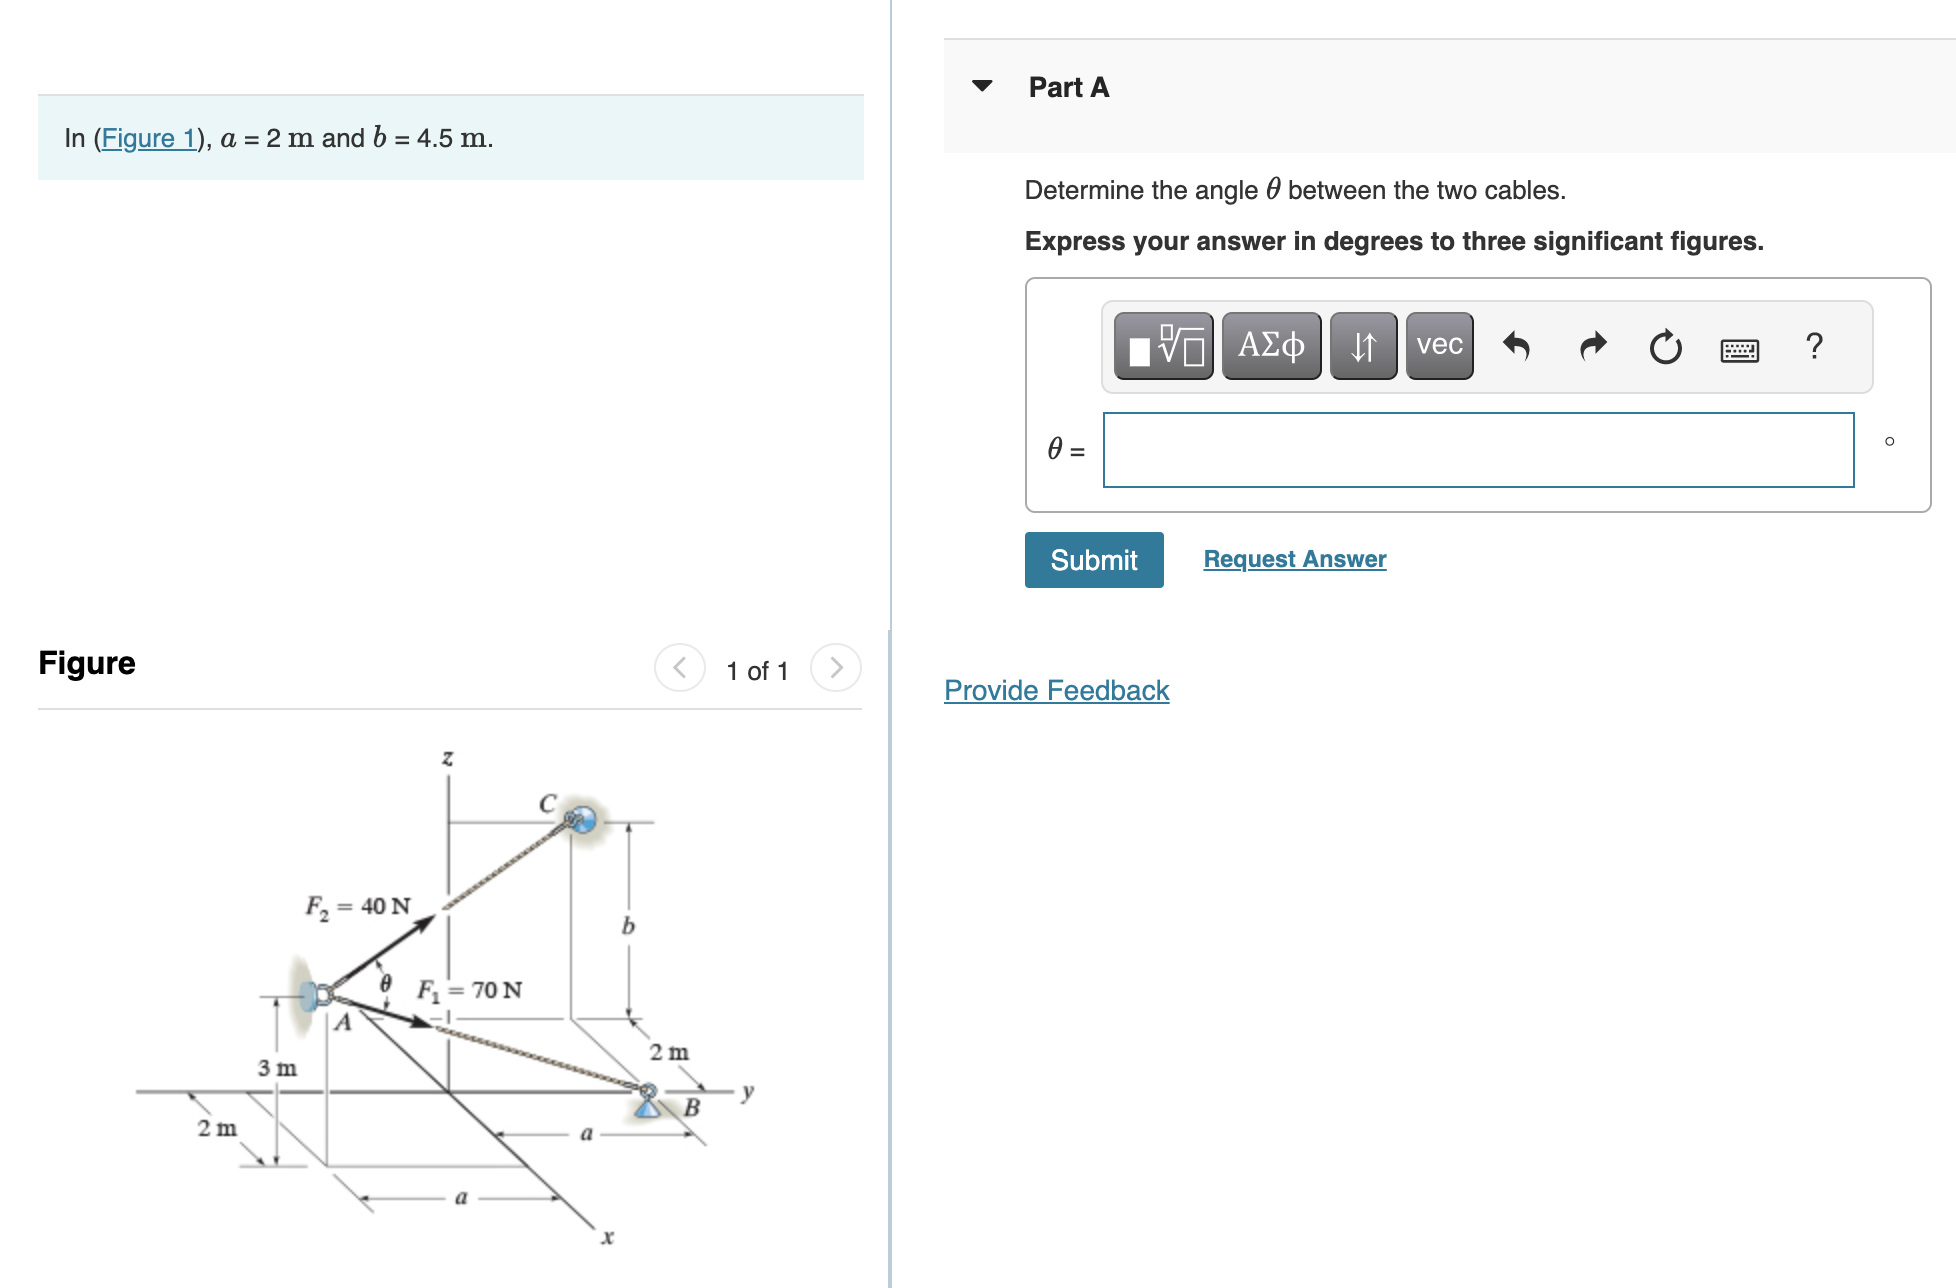Advance to next figure with right chevron
Screen dimensions: 1956x1288
pyautogui.click(x=836, y=668)
